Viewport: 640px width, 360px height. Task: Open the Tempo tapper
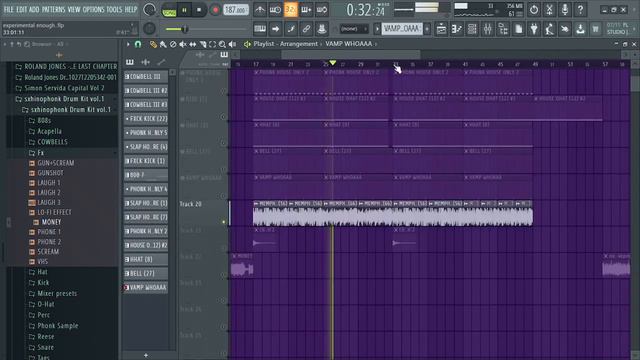pos(550,29)
